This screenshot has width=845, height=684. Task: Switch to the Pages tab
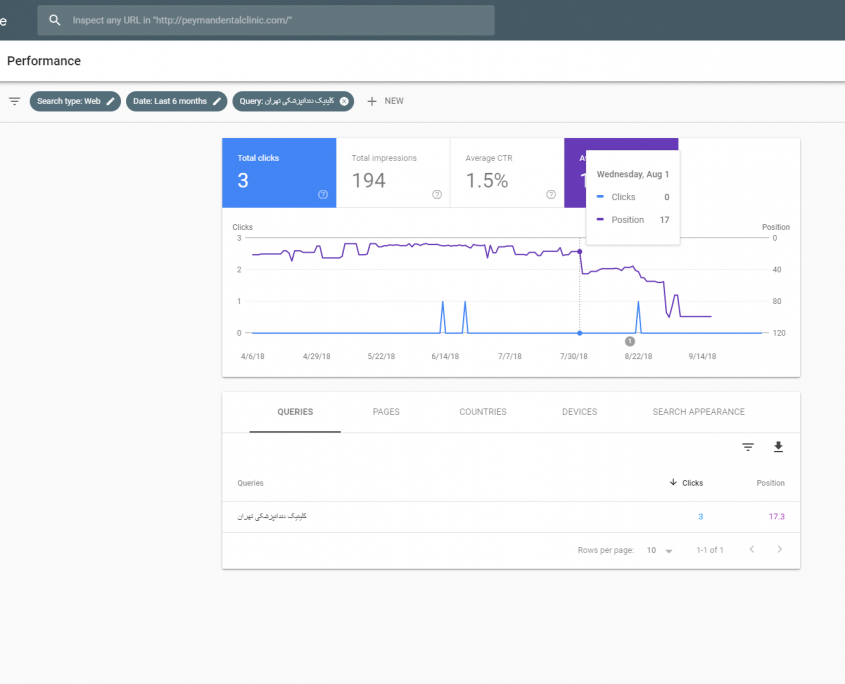point(386,412)
